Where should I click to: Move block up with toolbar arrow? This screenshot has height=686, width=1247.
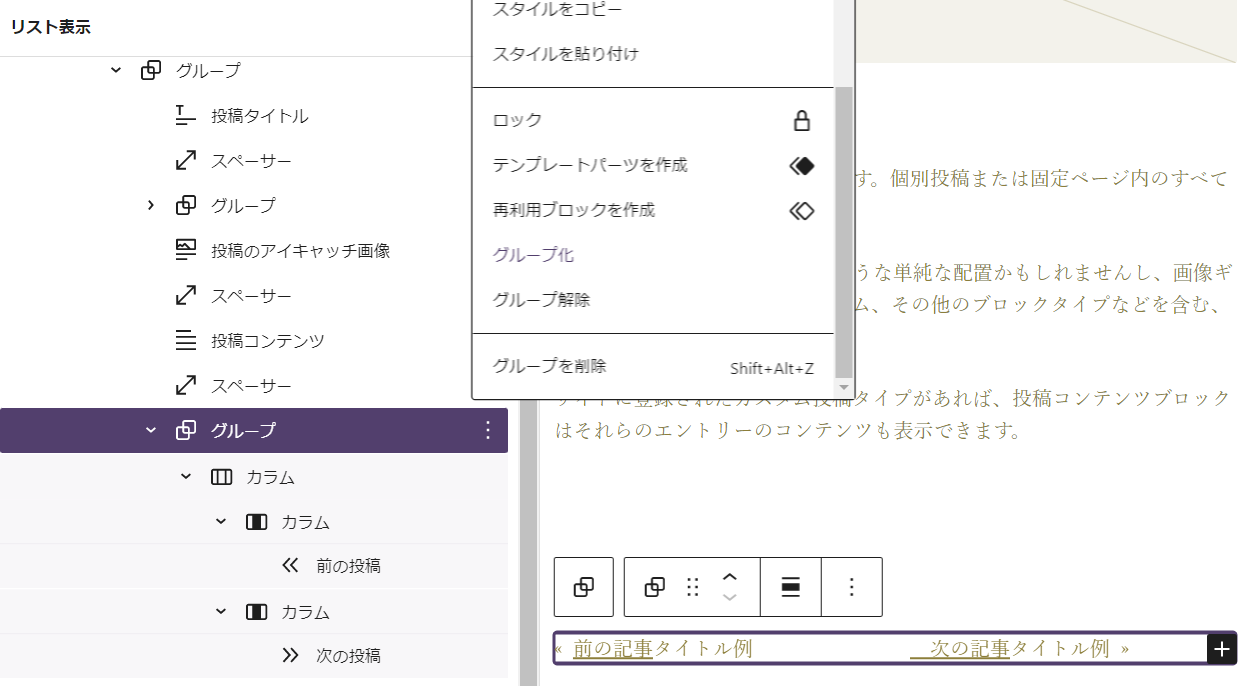click(x=730, y=577)
